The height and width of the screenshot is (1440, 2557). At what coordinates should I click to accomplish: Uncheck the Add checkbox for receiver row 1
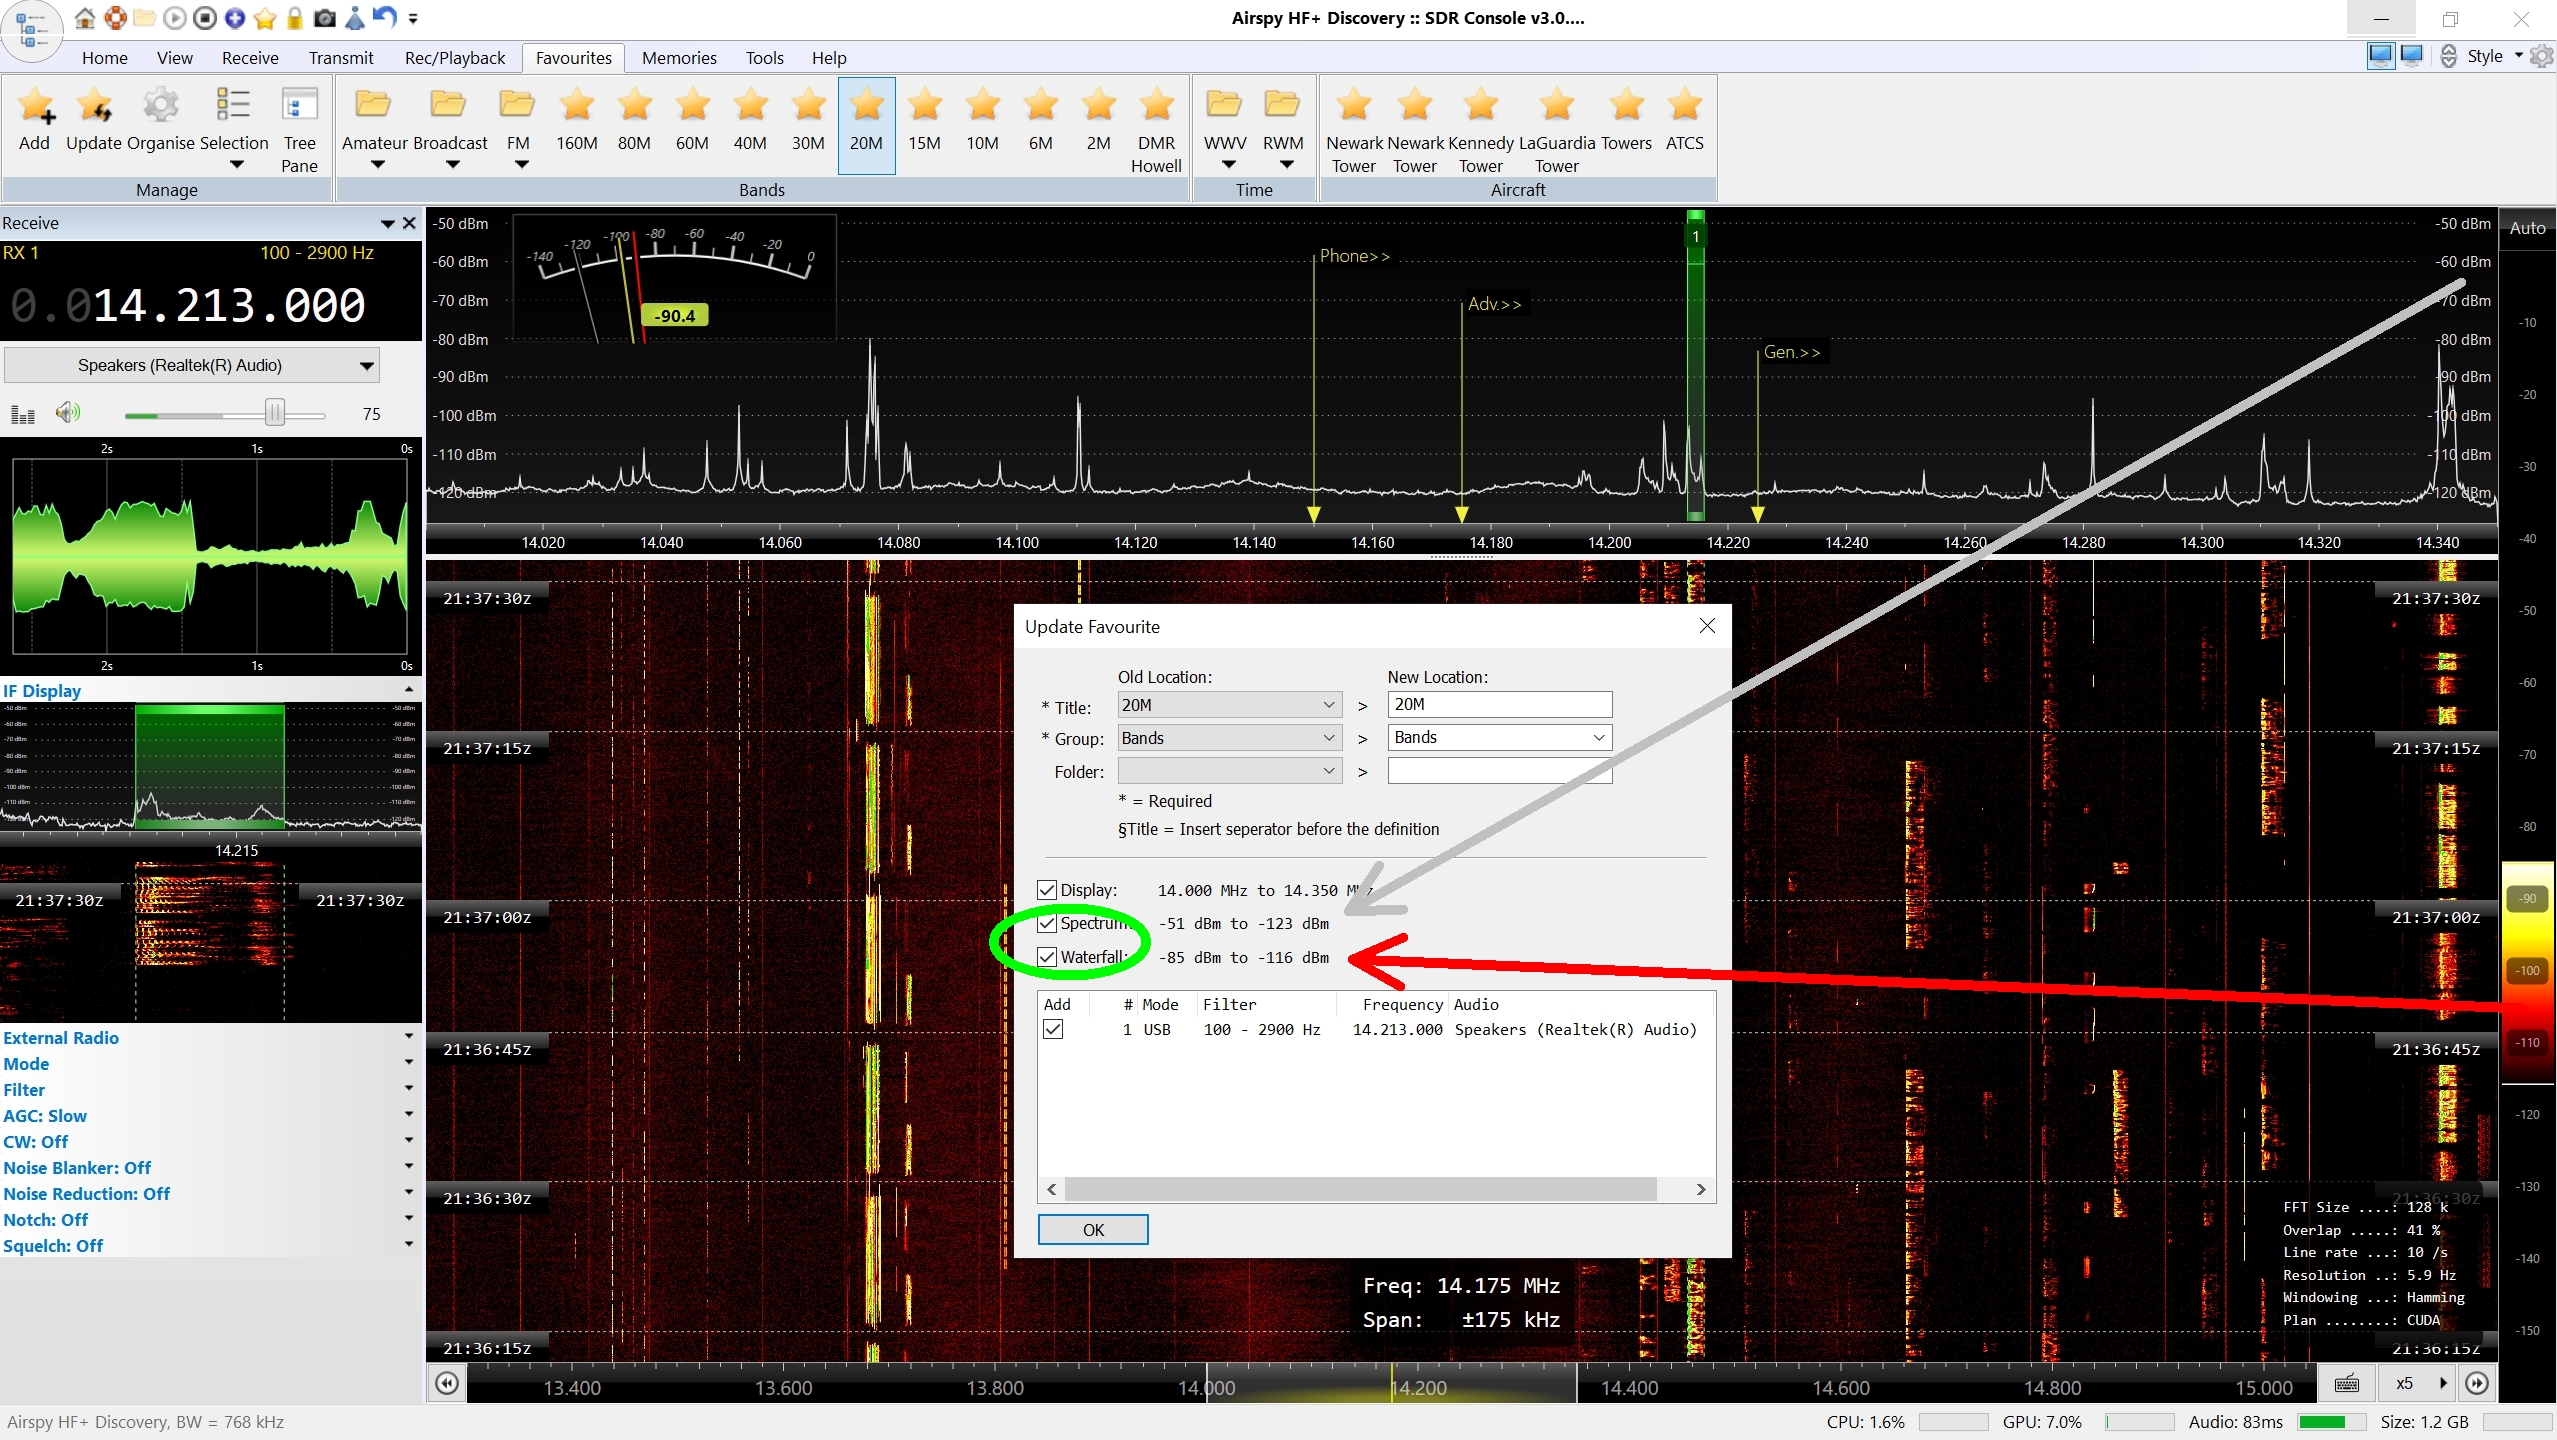[x=1053, y=1029]
